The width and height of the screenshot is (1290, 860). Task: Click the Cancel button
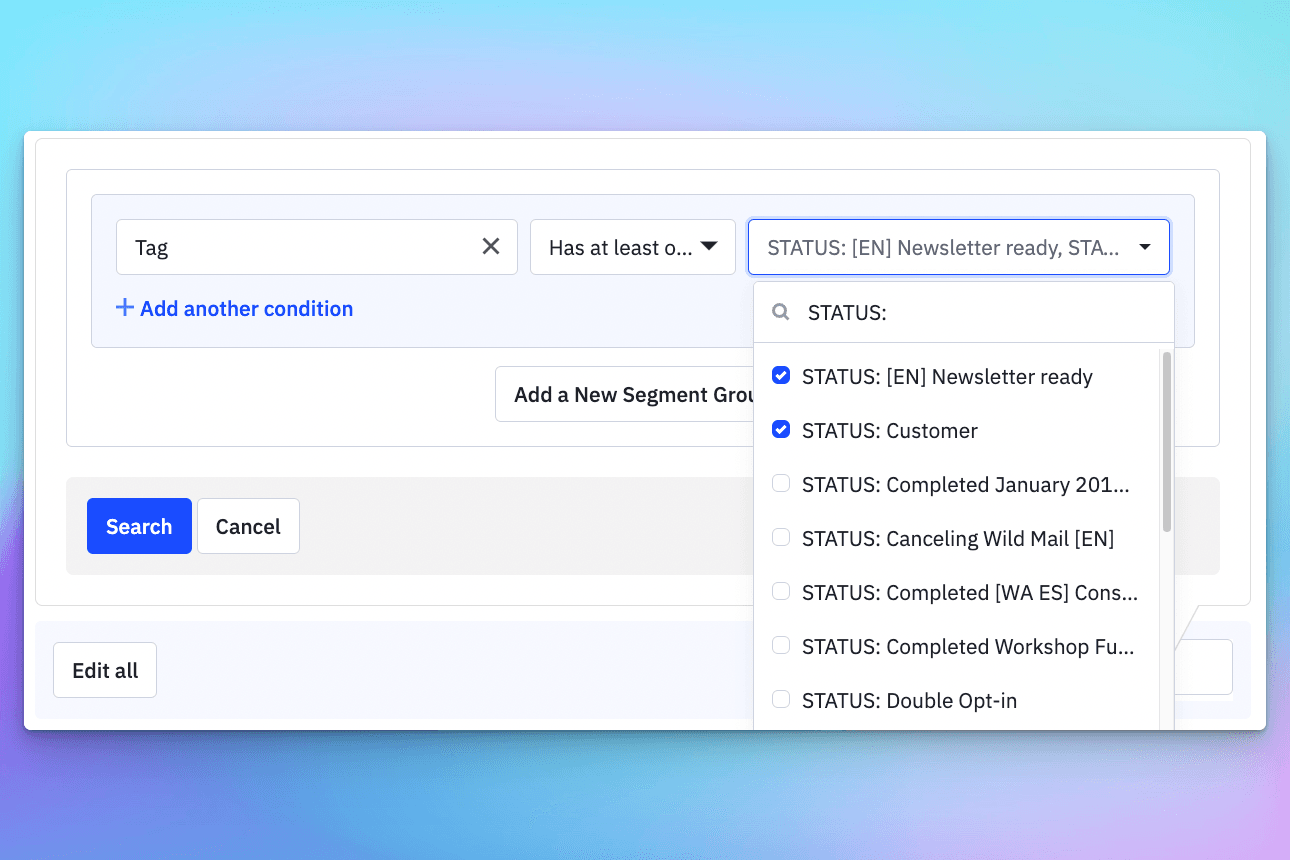tap(248, 526)
